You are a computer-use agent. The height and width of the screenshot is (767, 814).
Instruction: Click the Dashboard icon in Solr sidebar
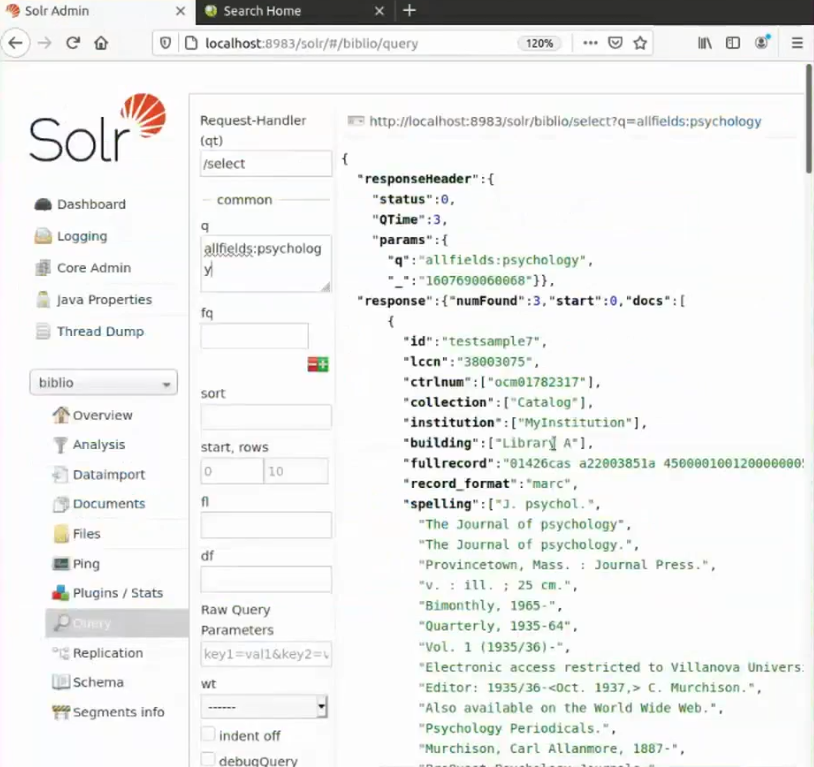coord(43,204)
